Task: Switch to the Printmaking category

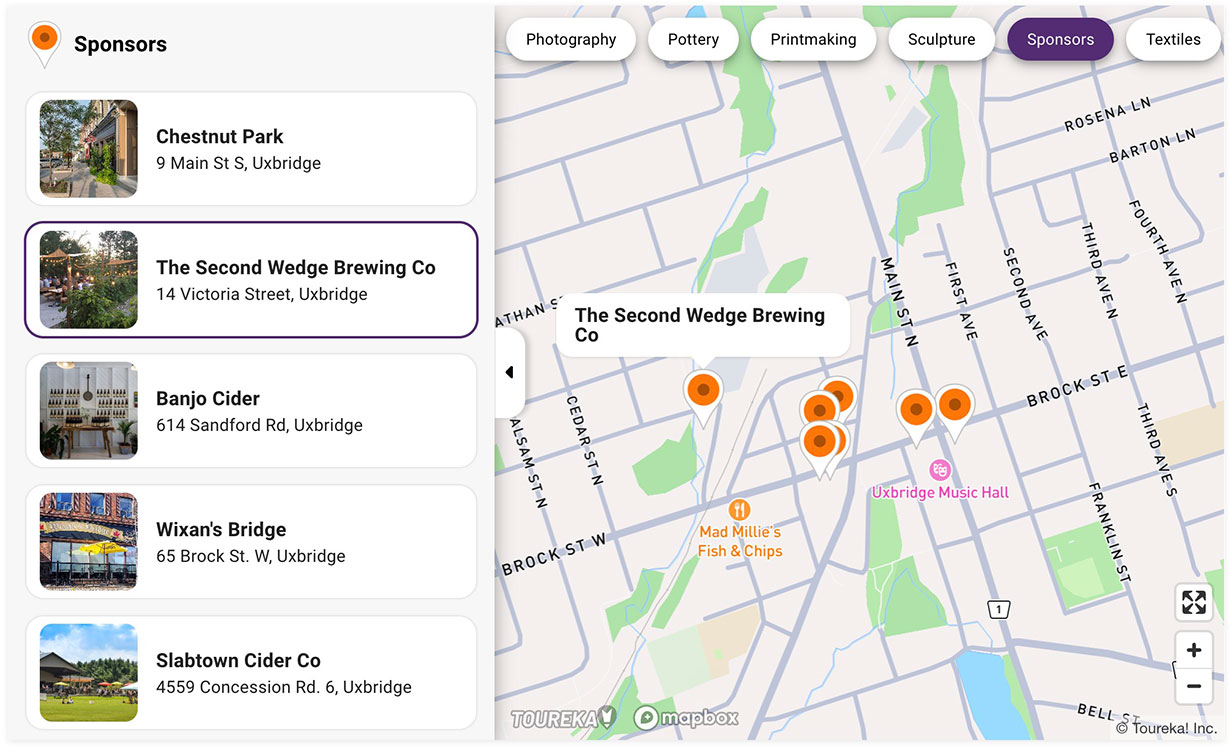Action: click(813, 40)
